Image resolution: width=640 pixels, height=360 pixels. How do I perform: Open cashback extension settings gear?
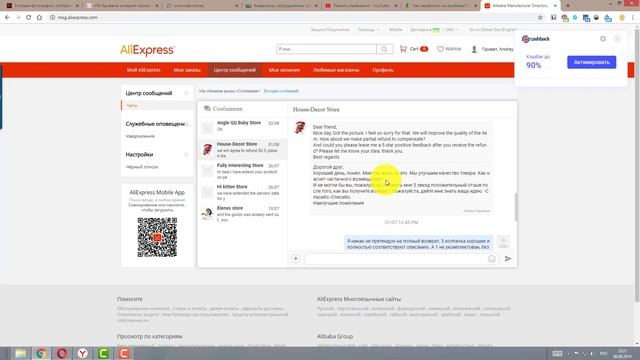[603, 39]
